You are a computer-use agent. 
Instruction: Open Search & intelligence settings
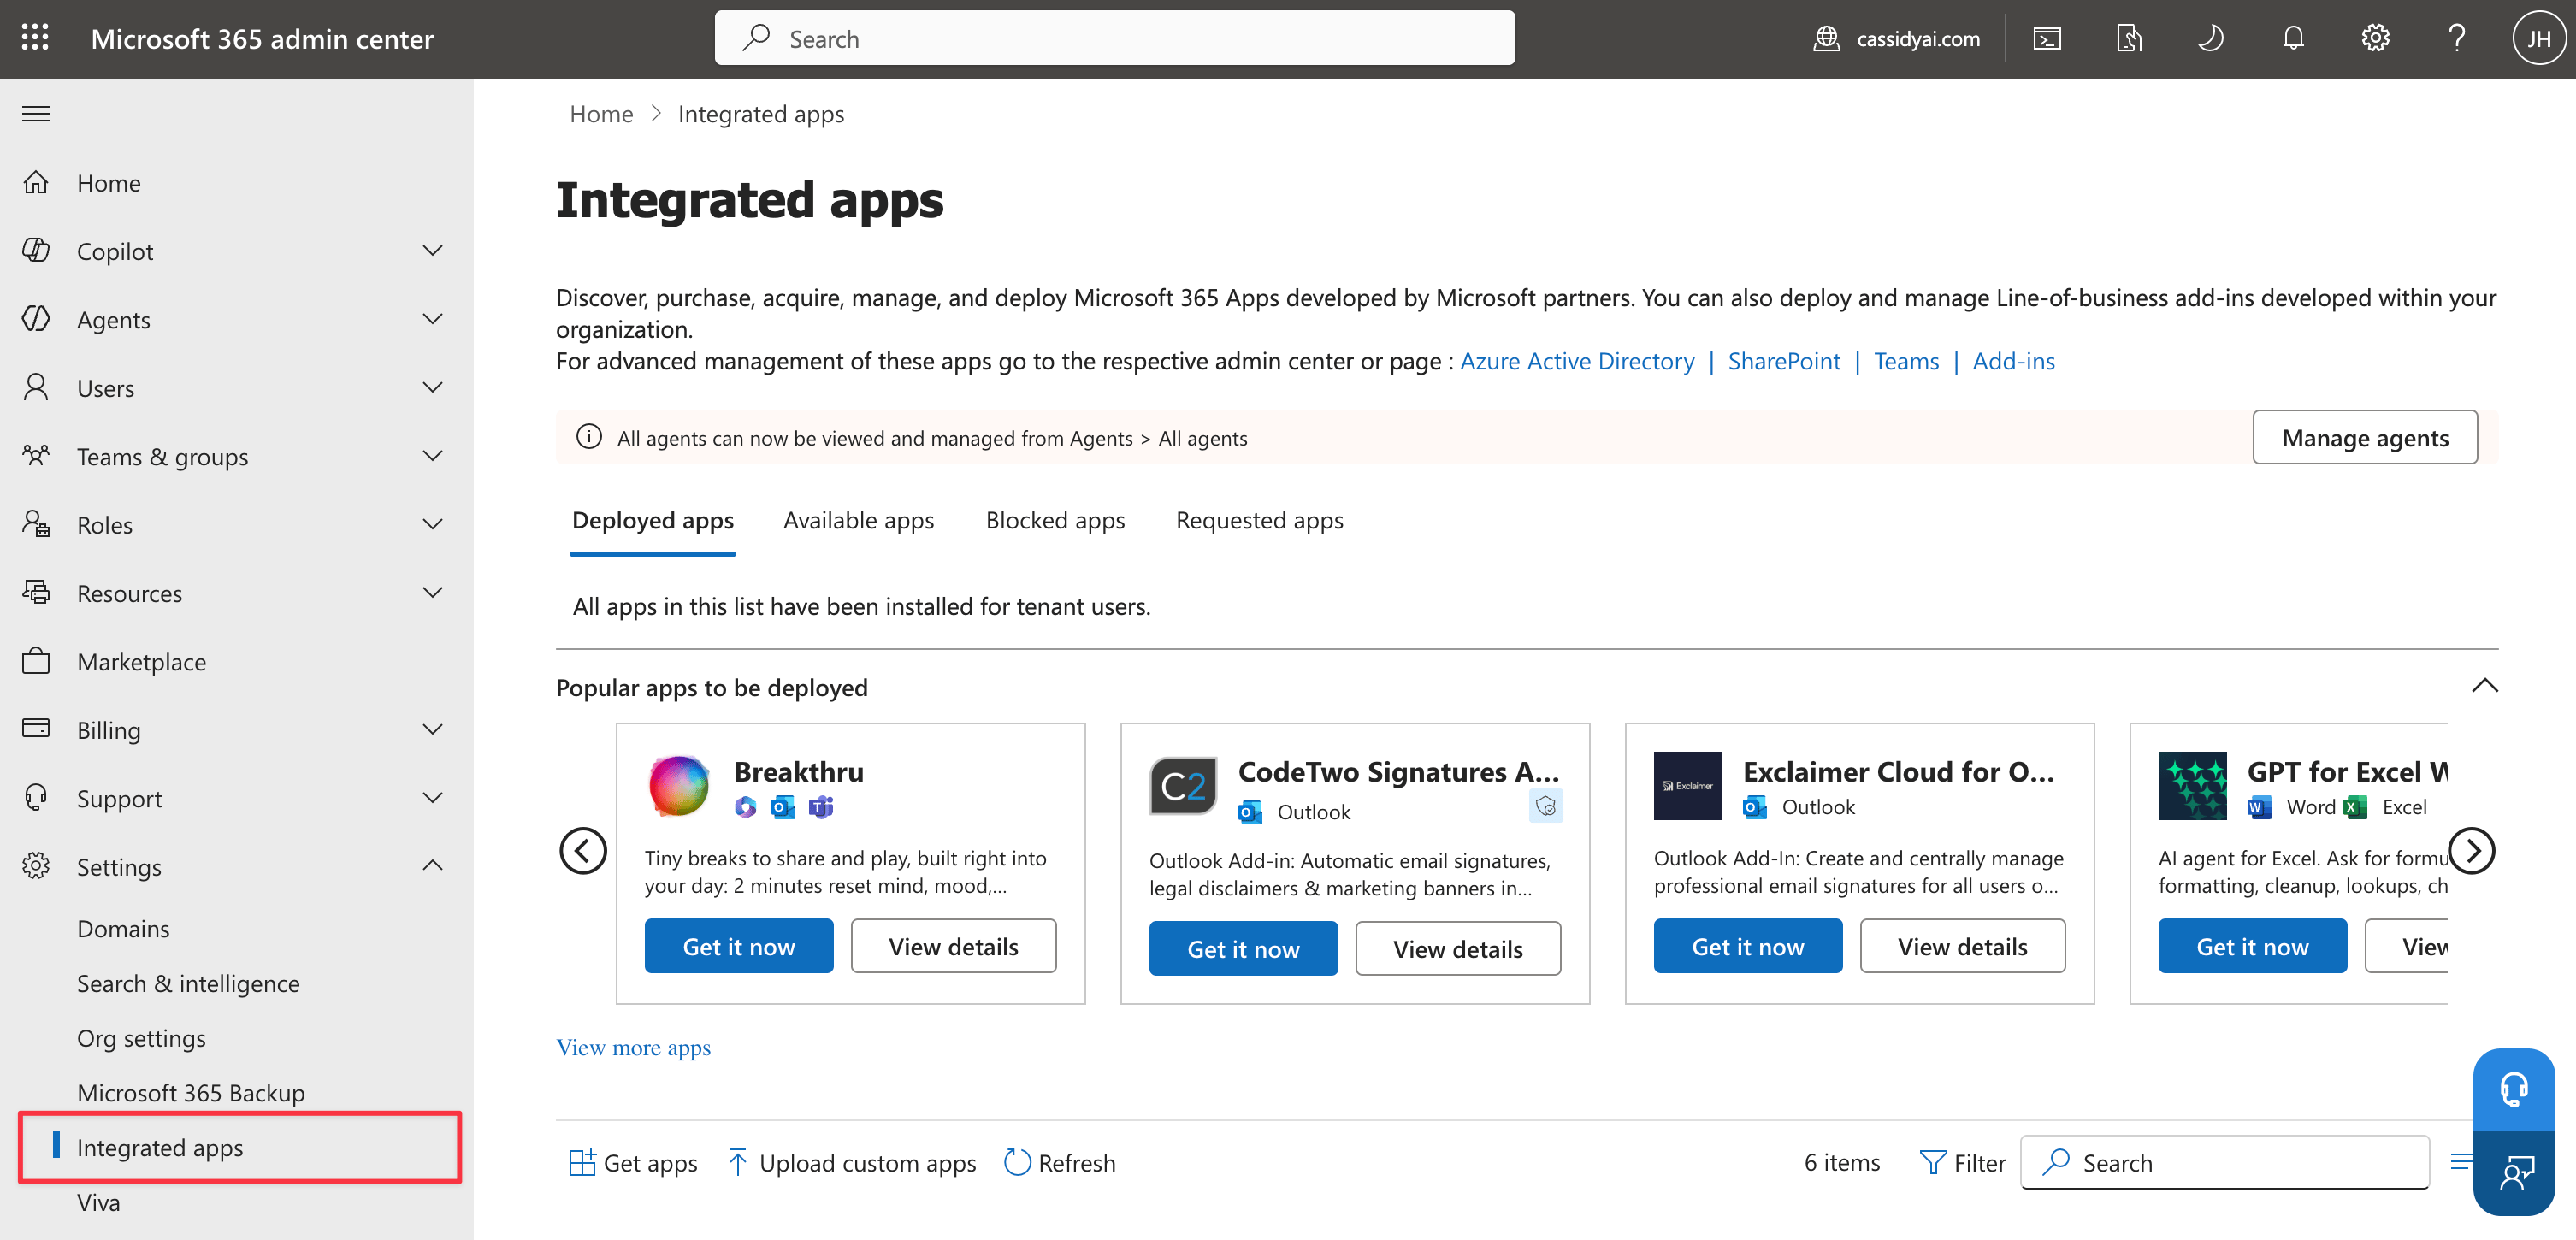point(188,984)
